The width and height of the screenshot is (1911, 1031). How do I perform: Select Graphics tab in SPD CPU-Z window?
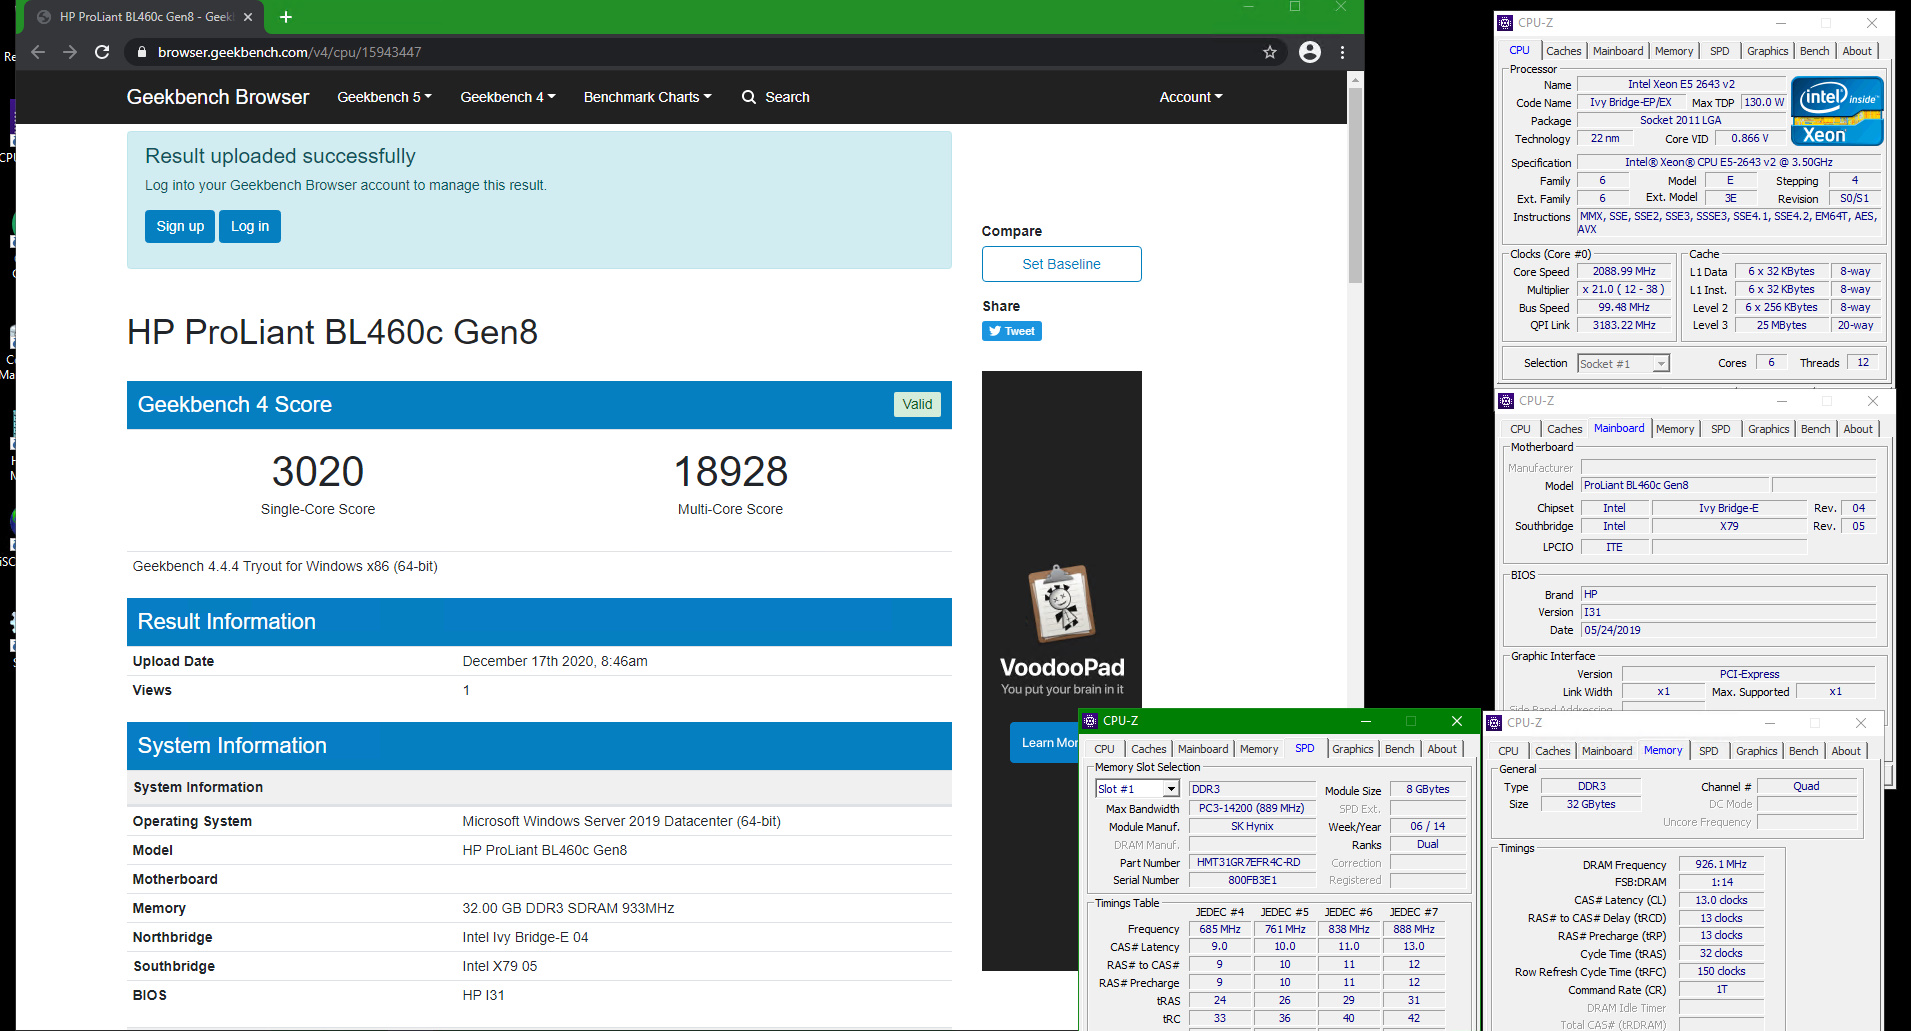coord(1353,749)
